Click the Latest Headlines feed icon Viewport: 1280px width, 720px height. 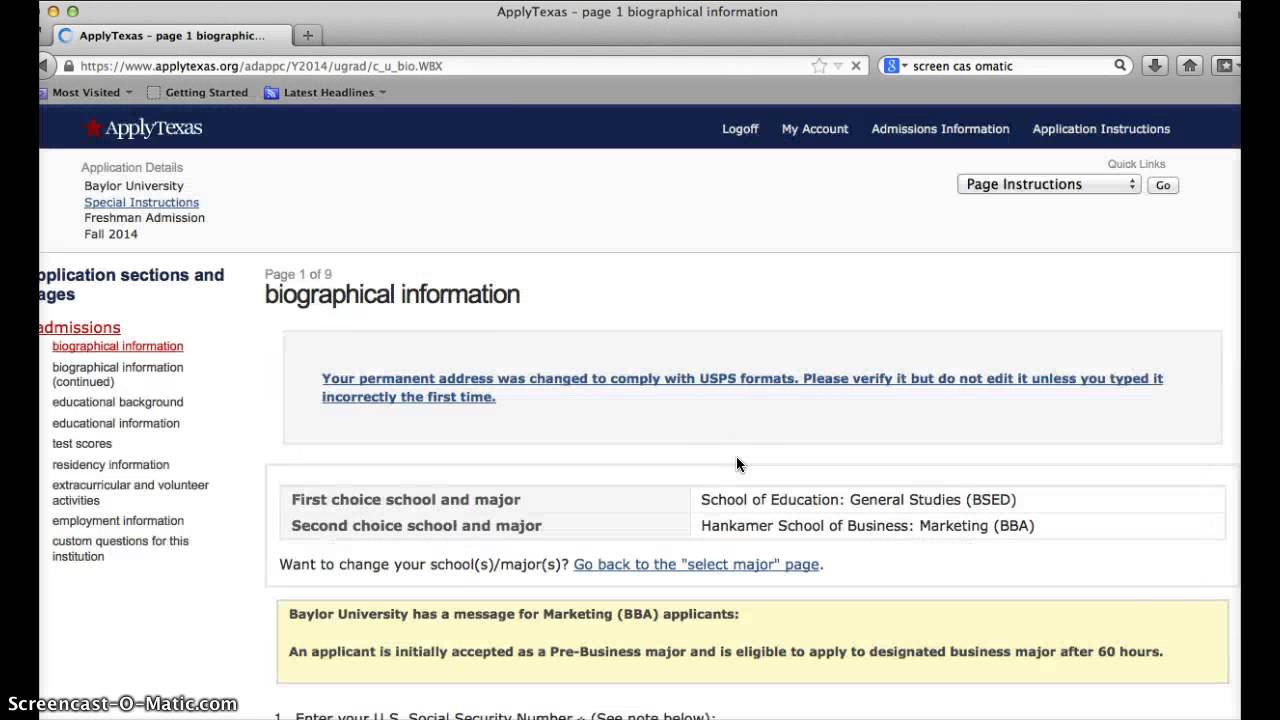coord(271,92)
